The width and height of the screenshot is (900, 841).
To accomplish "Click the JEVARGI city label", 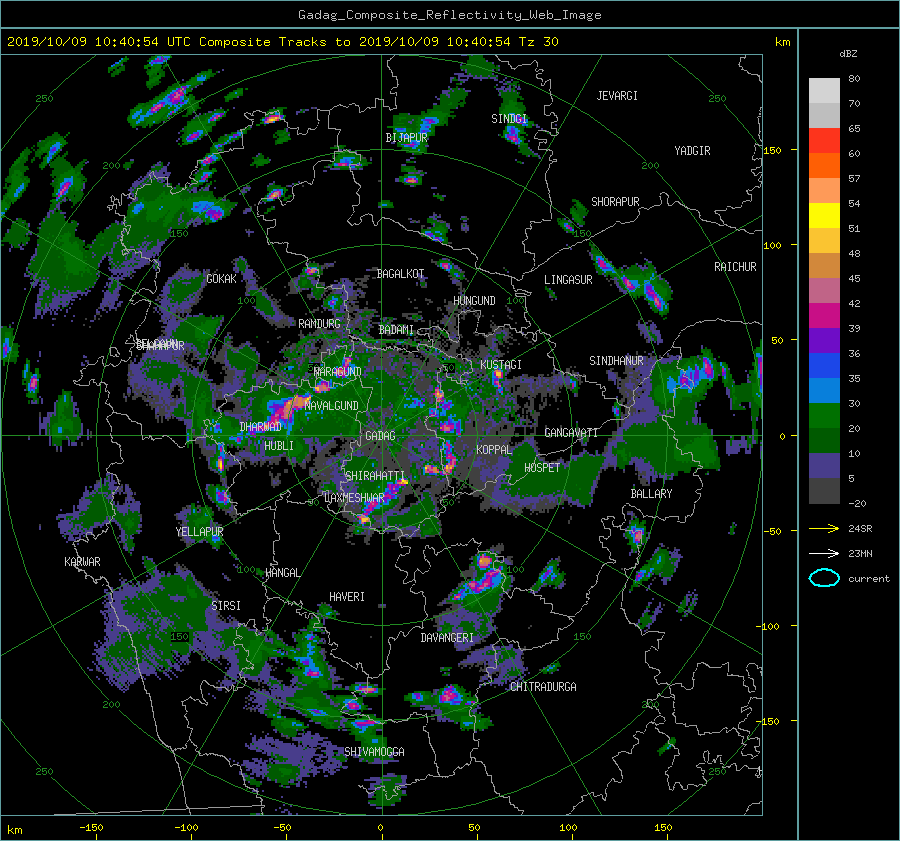I will pyautogui.click(x=617, y=96).
